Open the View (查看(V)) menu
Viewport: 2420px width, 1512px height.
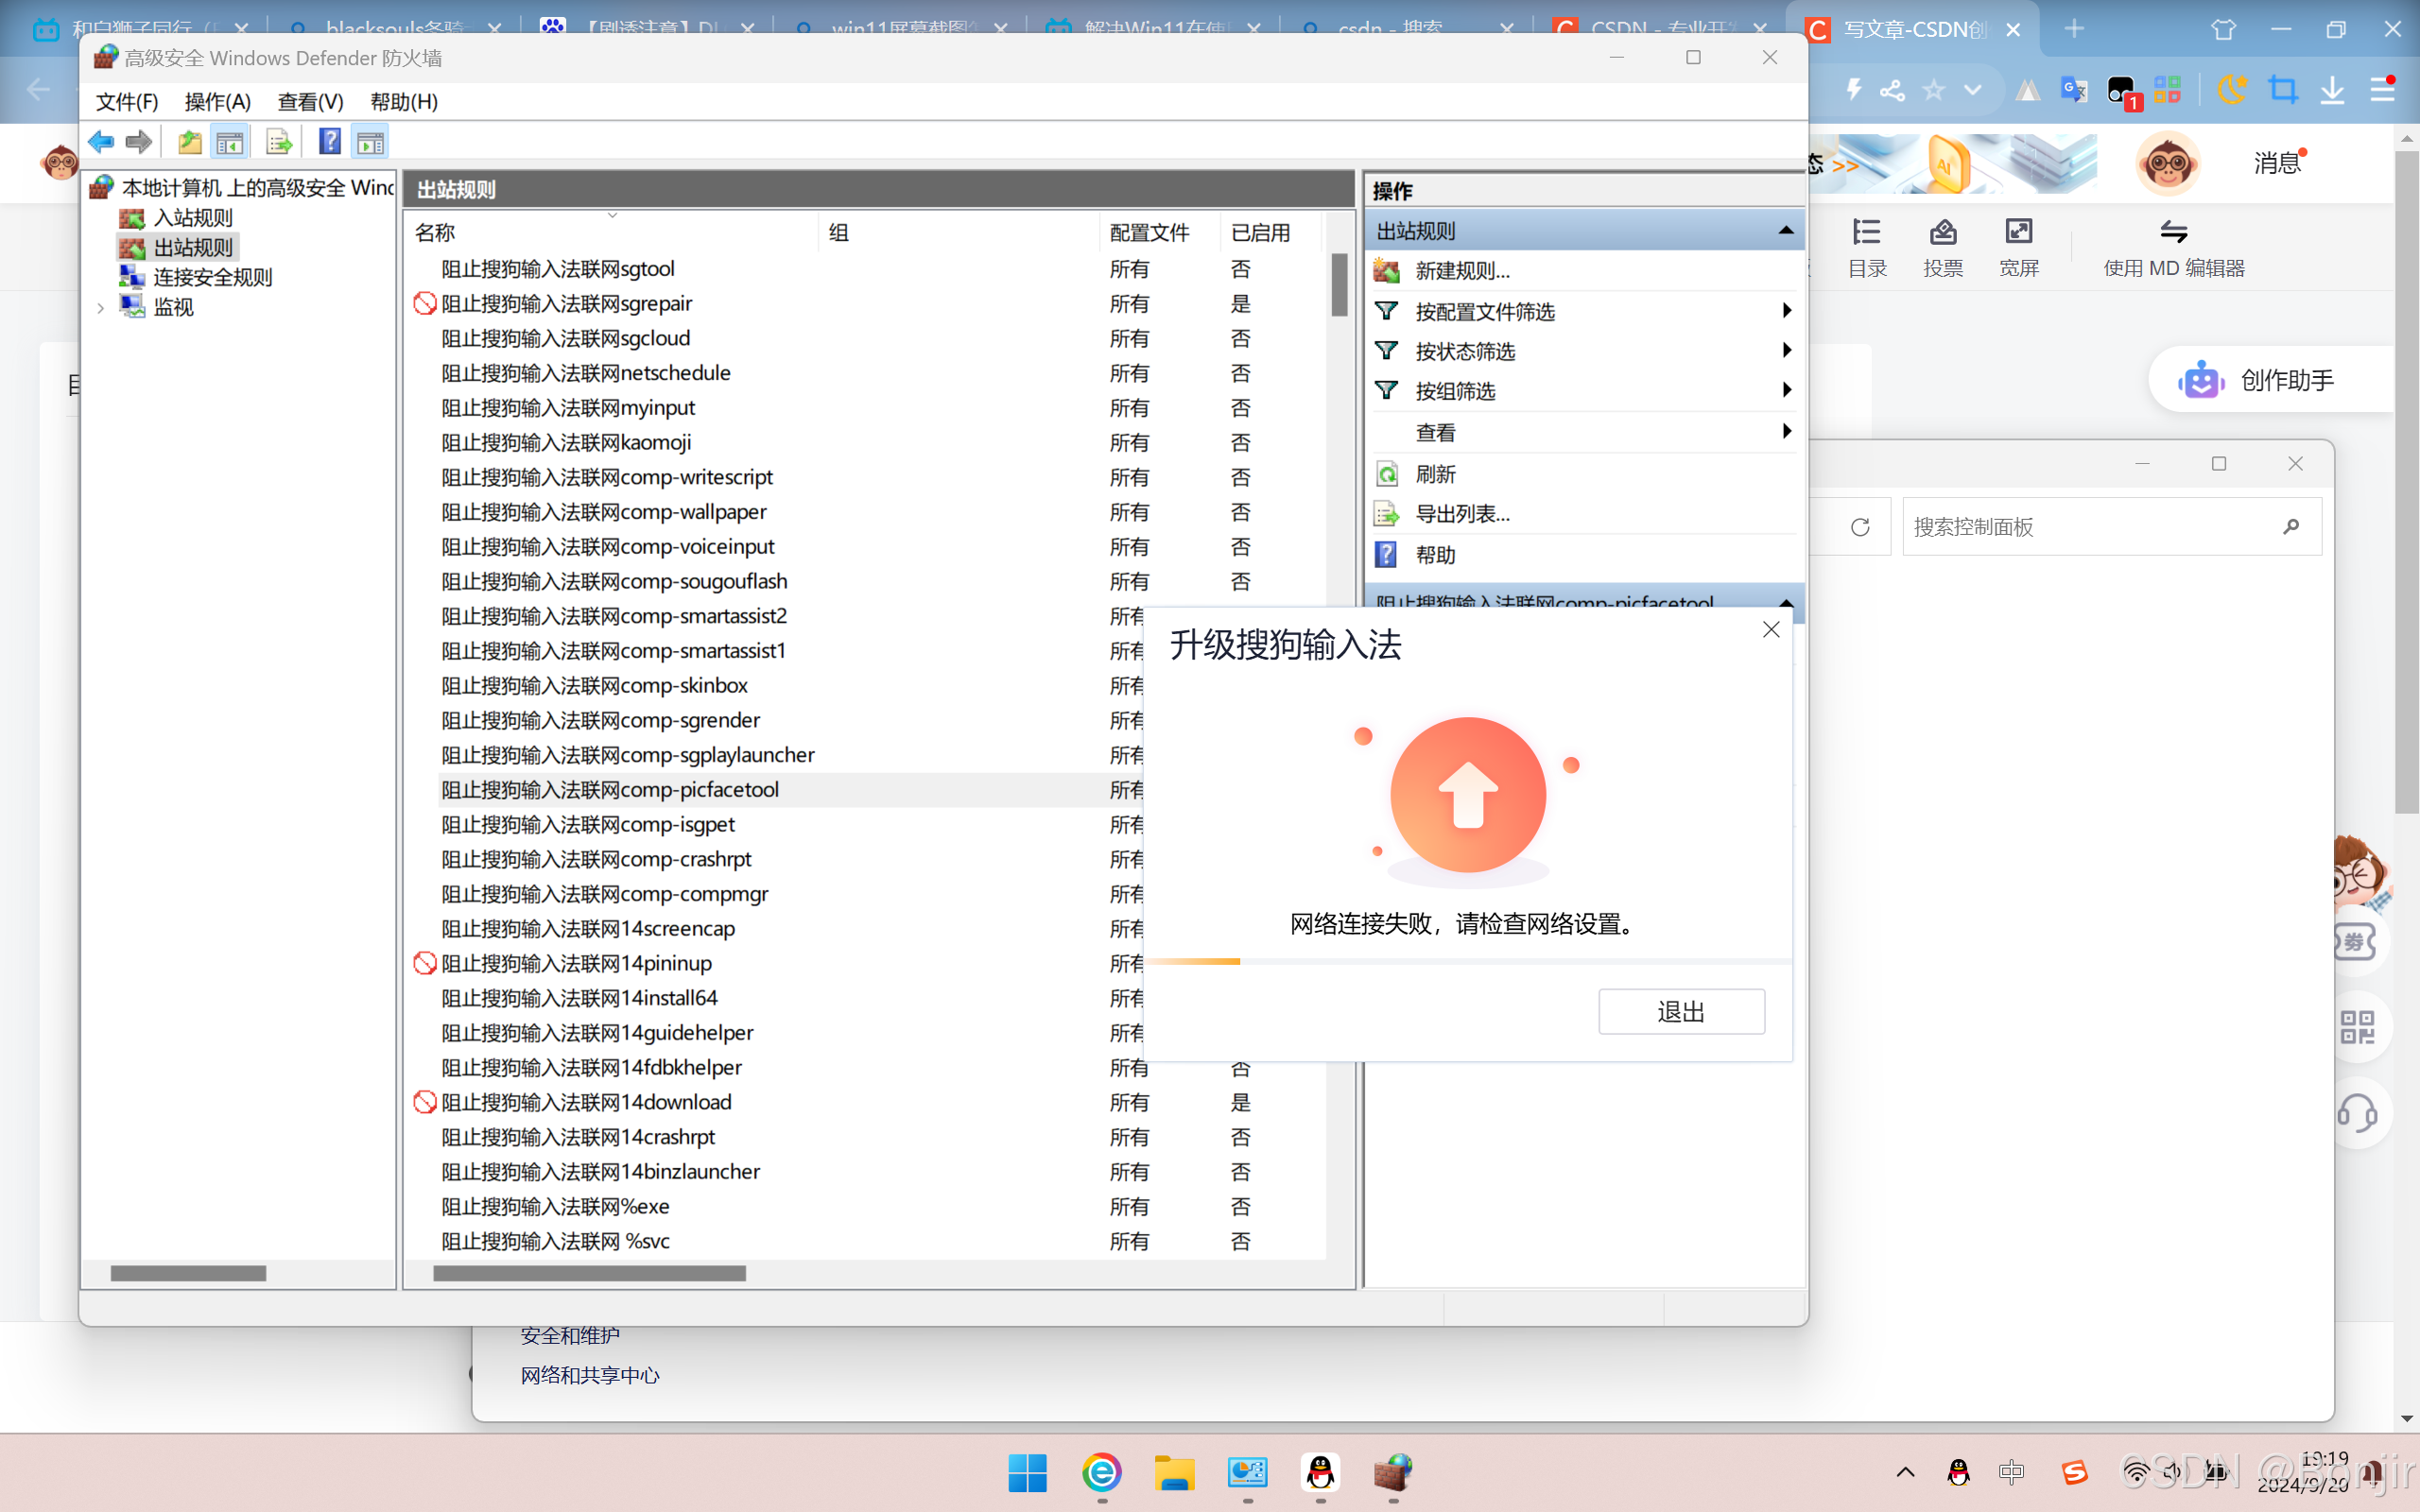click(310, 101)
